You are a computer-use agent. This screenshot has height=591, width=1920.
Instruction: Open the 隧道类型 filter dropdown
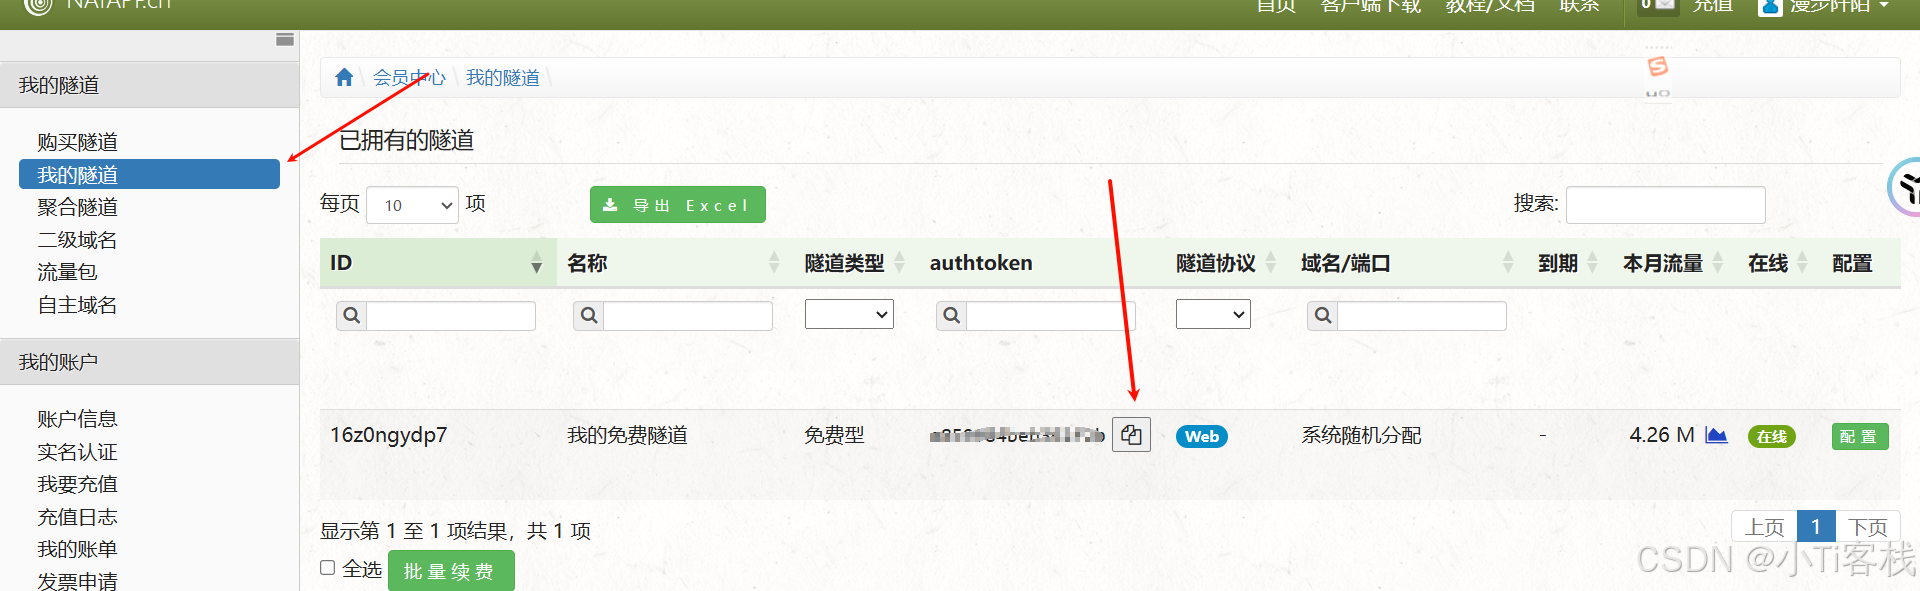(849, 314)
